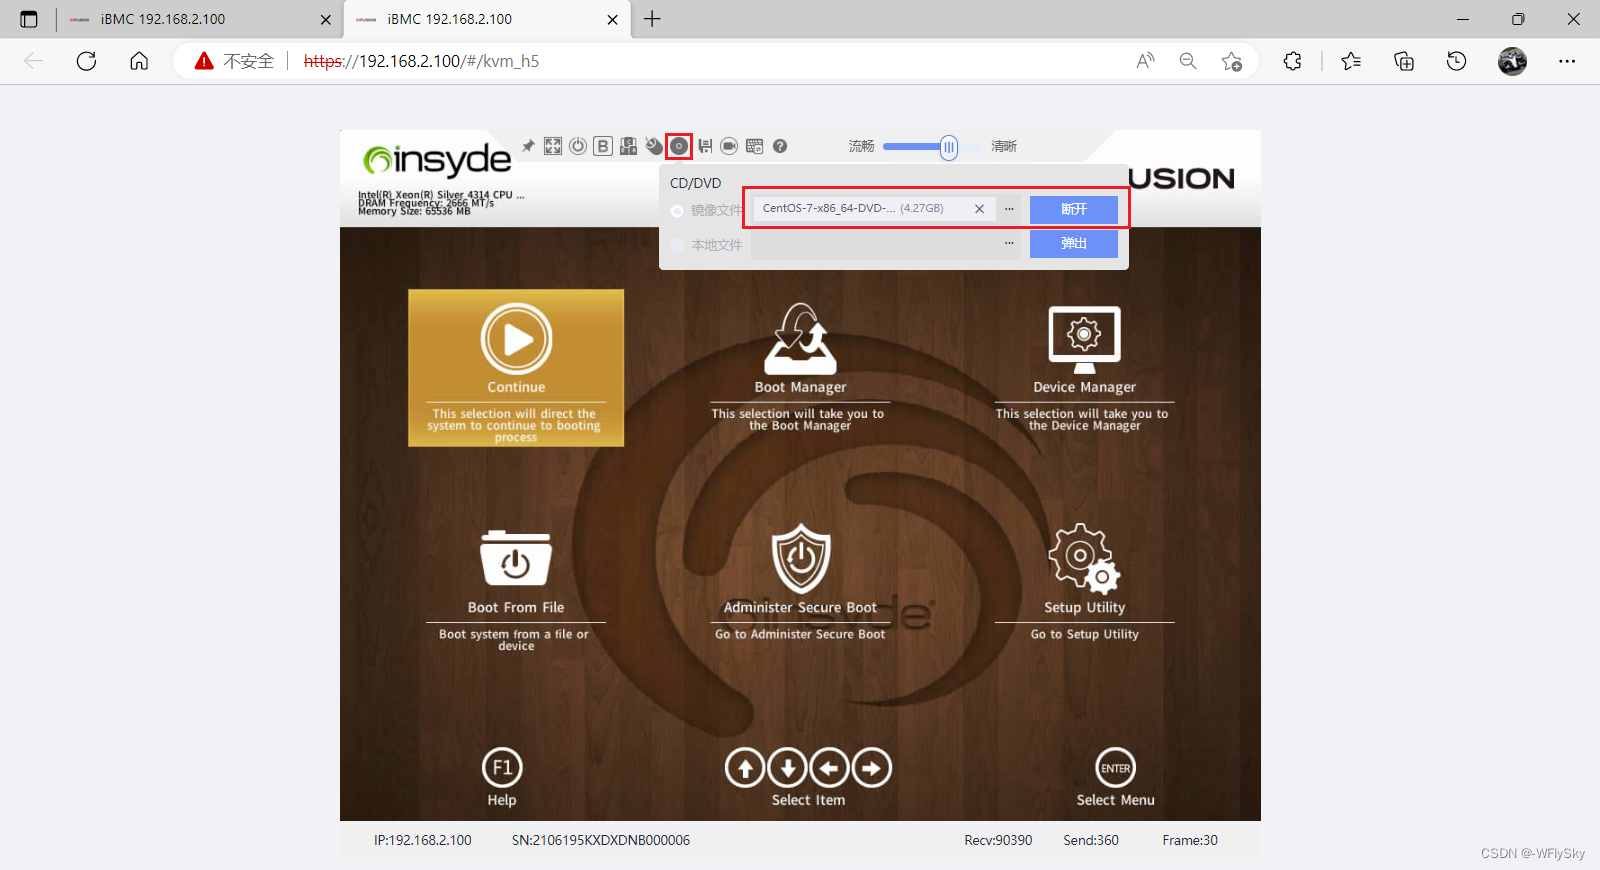1600x870 pixels.
Task: Open browser extensions menu
Action: pyautogui.click(x=1293, y=61)
